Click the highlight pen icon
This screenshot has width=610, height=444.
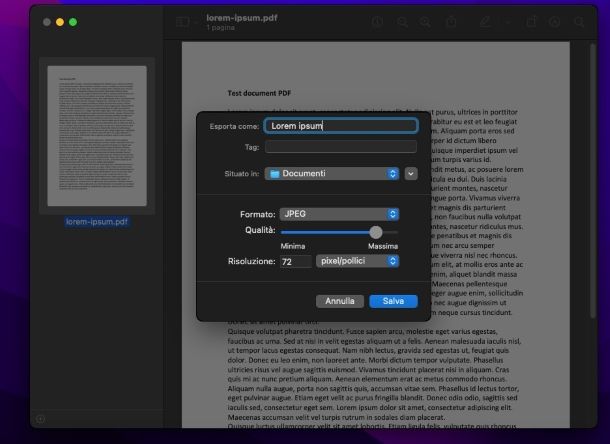point(485,22)
